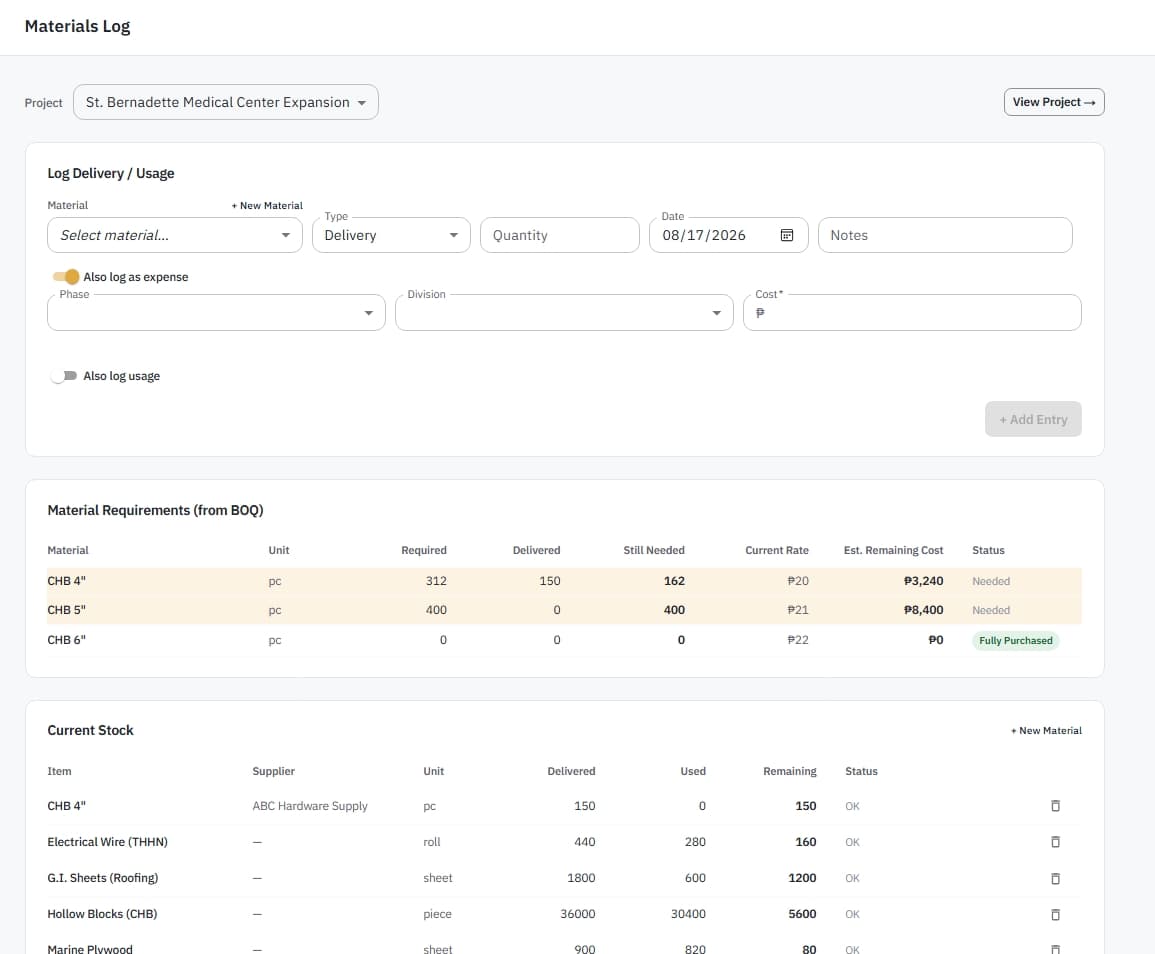Click the Current Stock heading
This screenshot has height=954, width=1155.
(90, 731)
